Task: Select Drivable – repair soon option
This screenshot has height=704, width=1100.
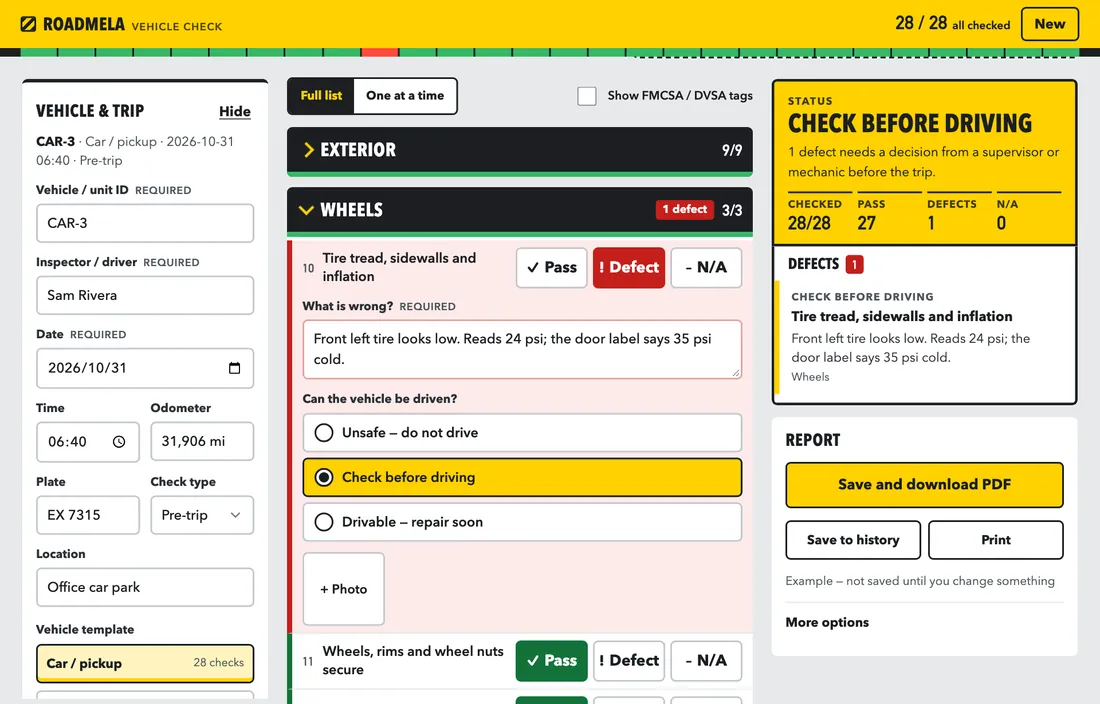Action: (522, 522)
